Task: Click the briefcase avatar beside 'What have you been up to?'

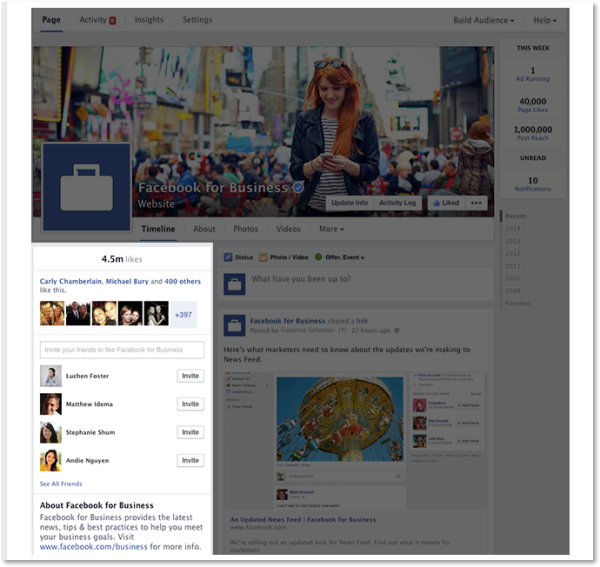Action: point(235,284)
